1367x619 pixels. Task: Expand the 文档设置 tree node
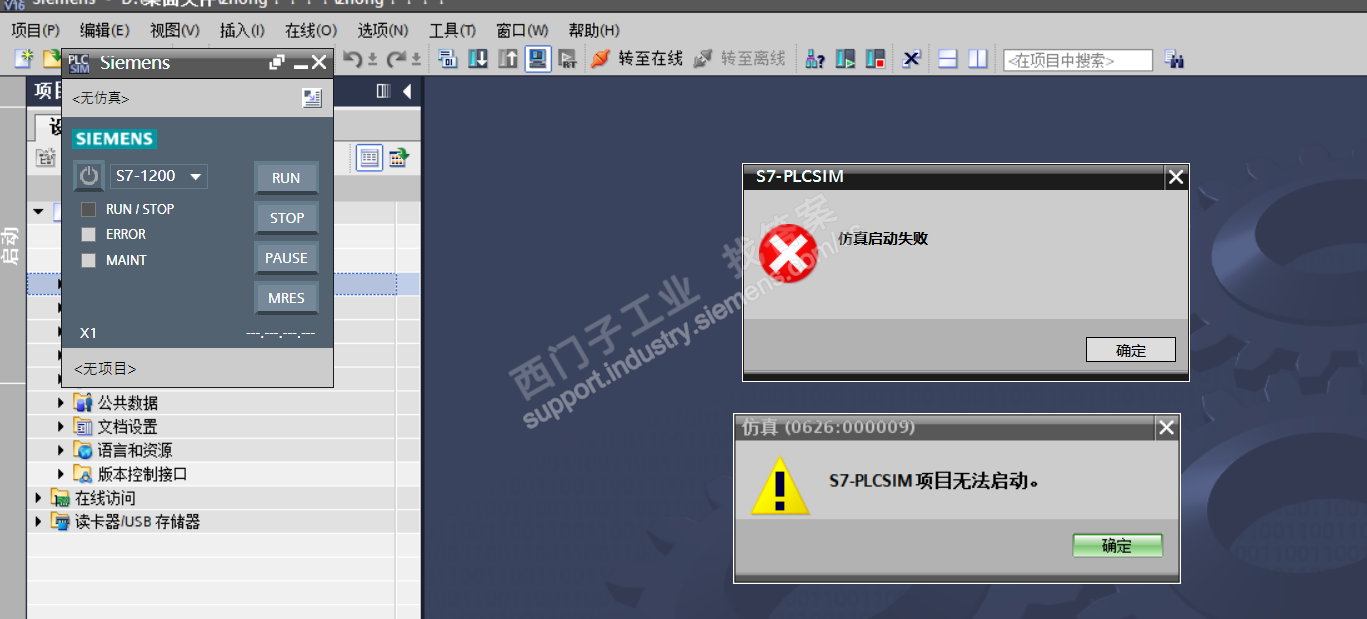62,427
